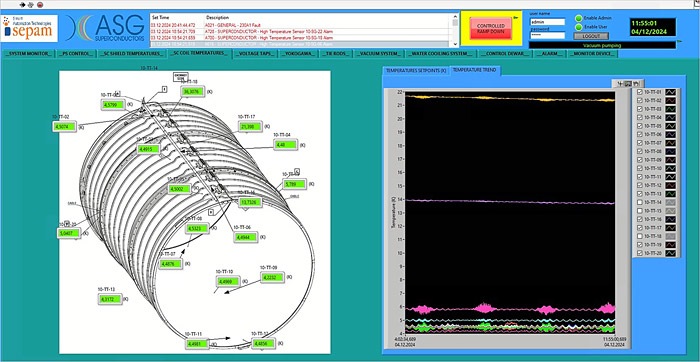Click the 10-TT-19 plot line sample icon
The height and width of the screenshot is (362, 700).
tap(671, 244)
